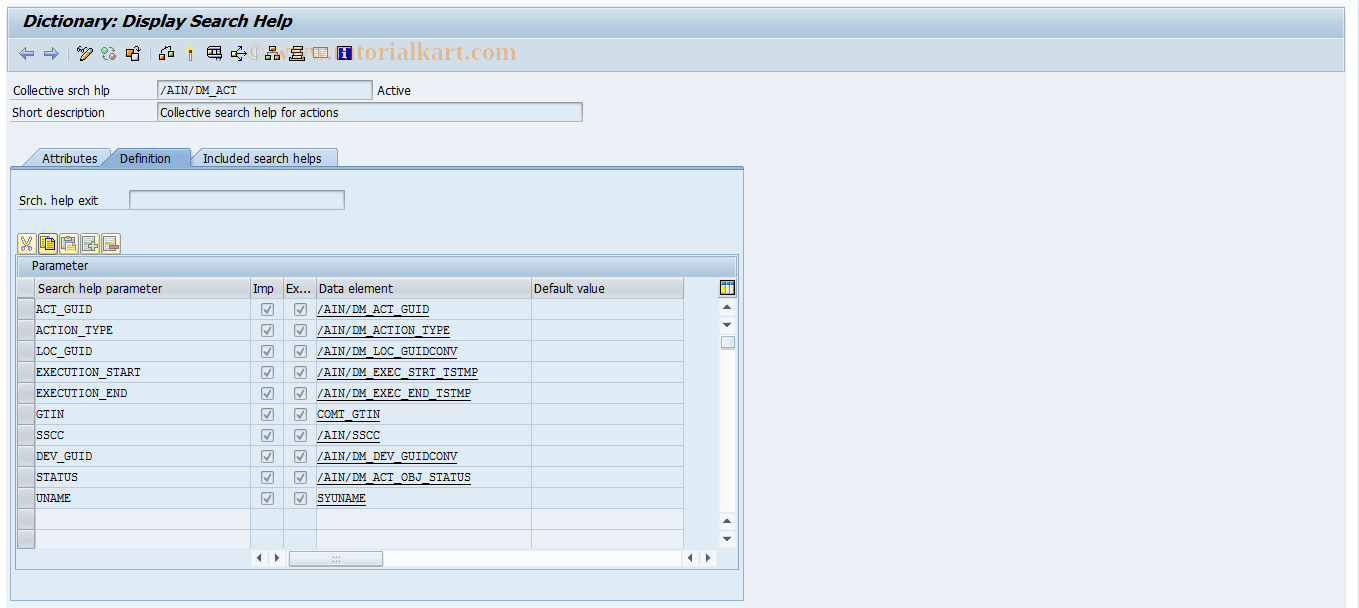The width and height of the screenshot is (1359, 608).
Task: Click the Display/Change pencil icon
Action: pos(85,53)
